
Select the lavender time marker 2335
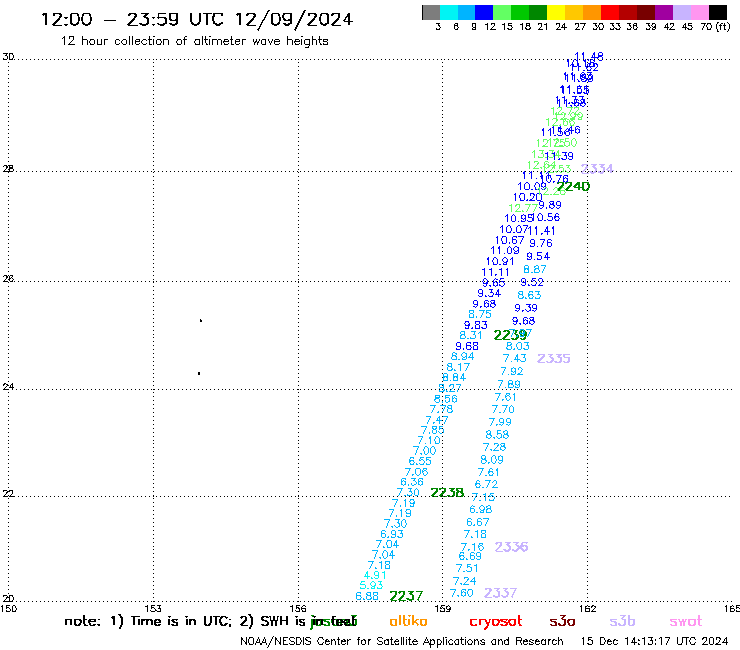[554, 359]
